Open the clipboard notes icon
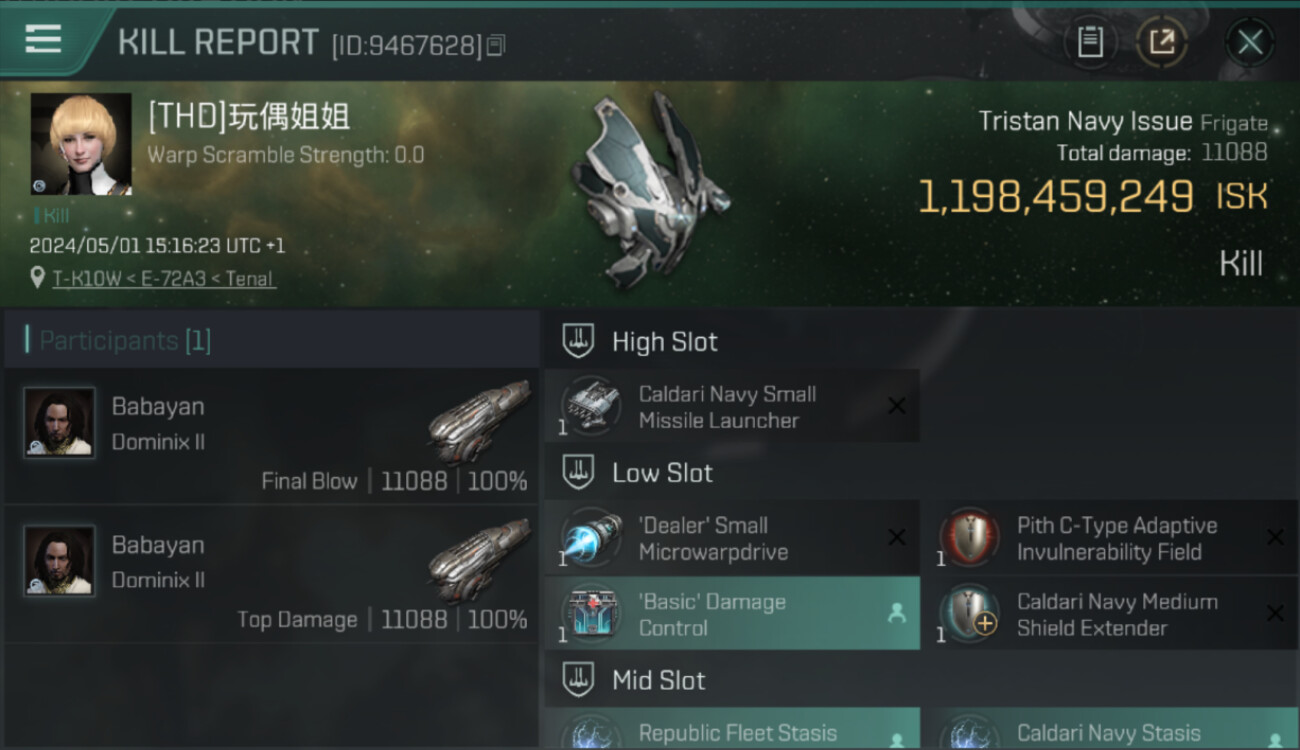 click(x=1090, y=42)
